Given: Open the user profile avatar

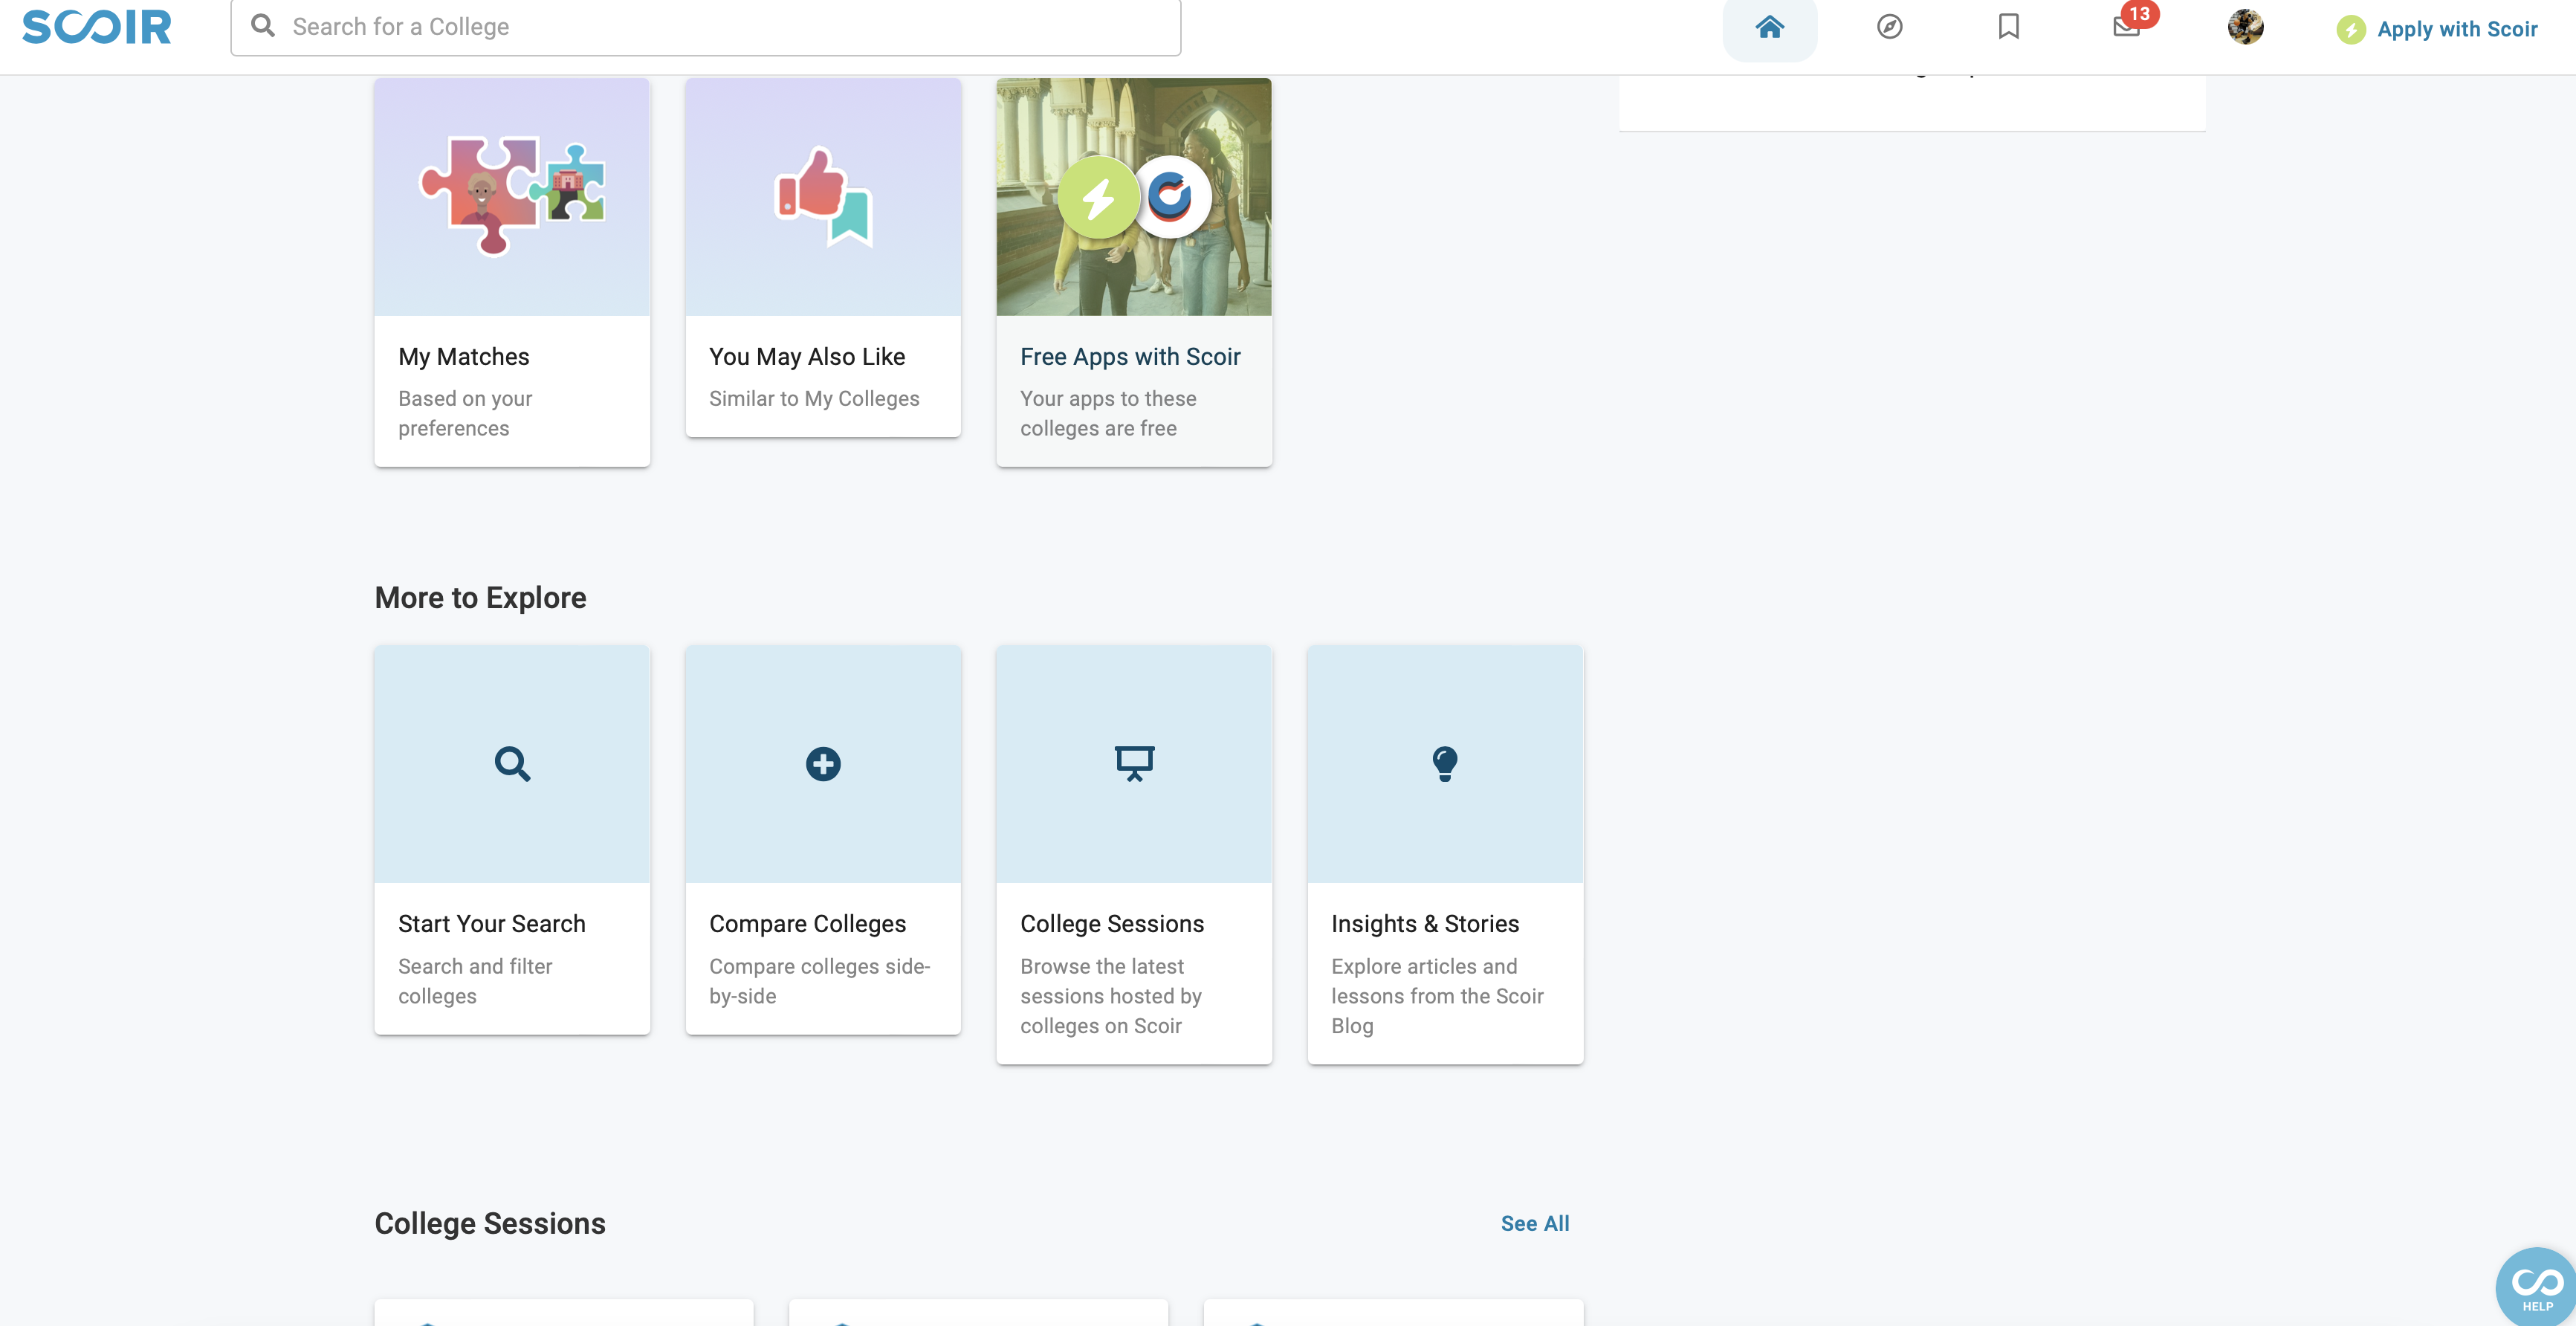Looking at the screenshot, I should coord(2245,27).
